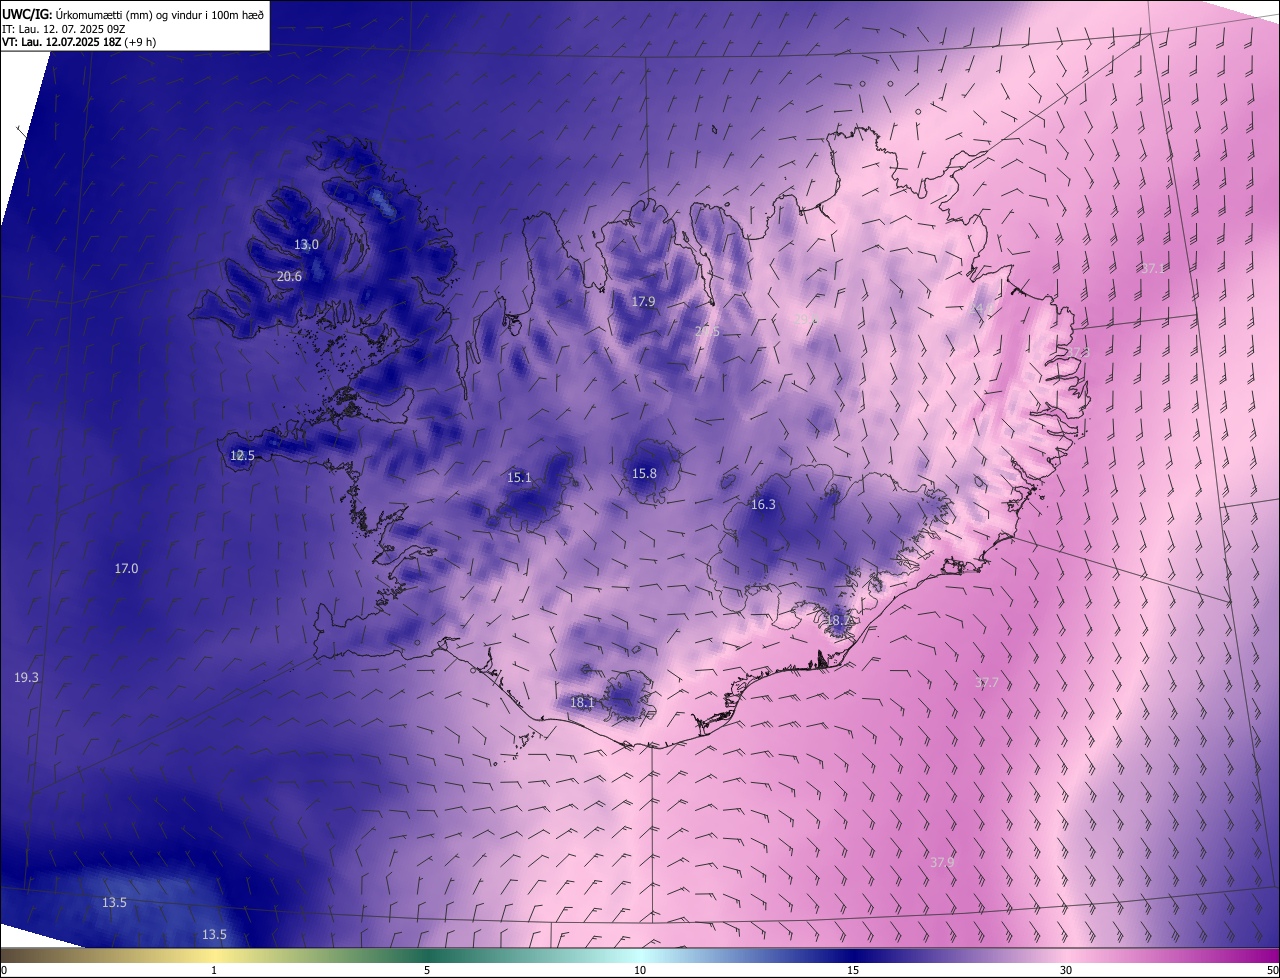Click the colorbar tick labeled 0
This screenshot has width=1280, height=978.
coord(3,970)
